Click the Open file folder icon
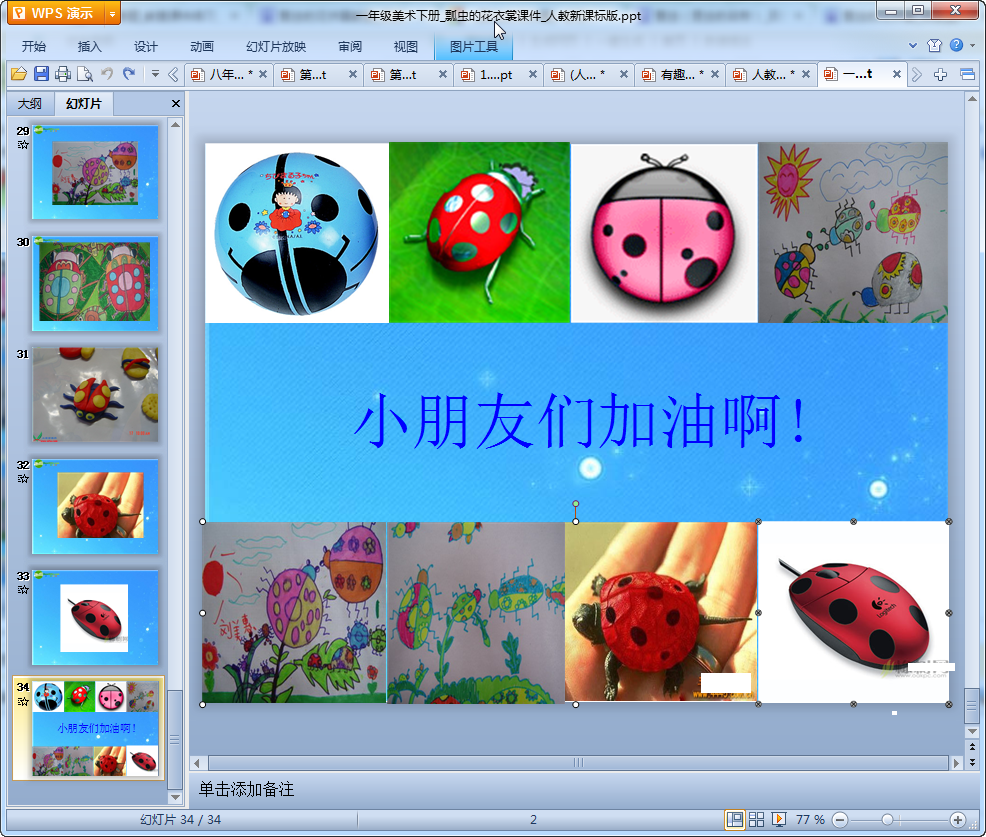 pyautogui.click(x=19, y=74)
